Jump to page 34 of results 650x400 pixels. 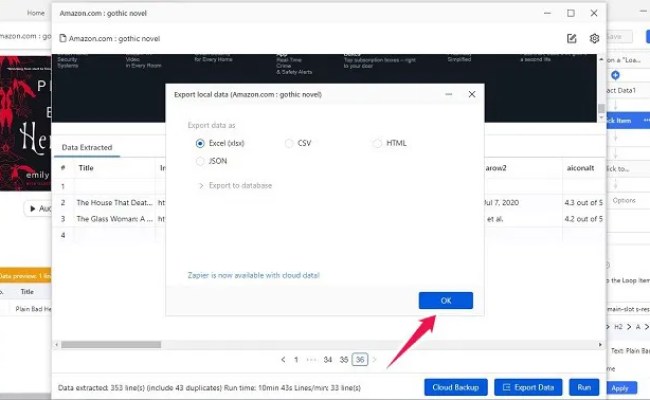[327, 359]
